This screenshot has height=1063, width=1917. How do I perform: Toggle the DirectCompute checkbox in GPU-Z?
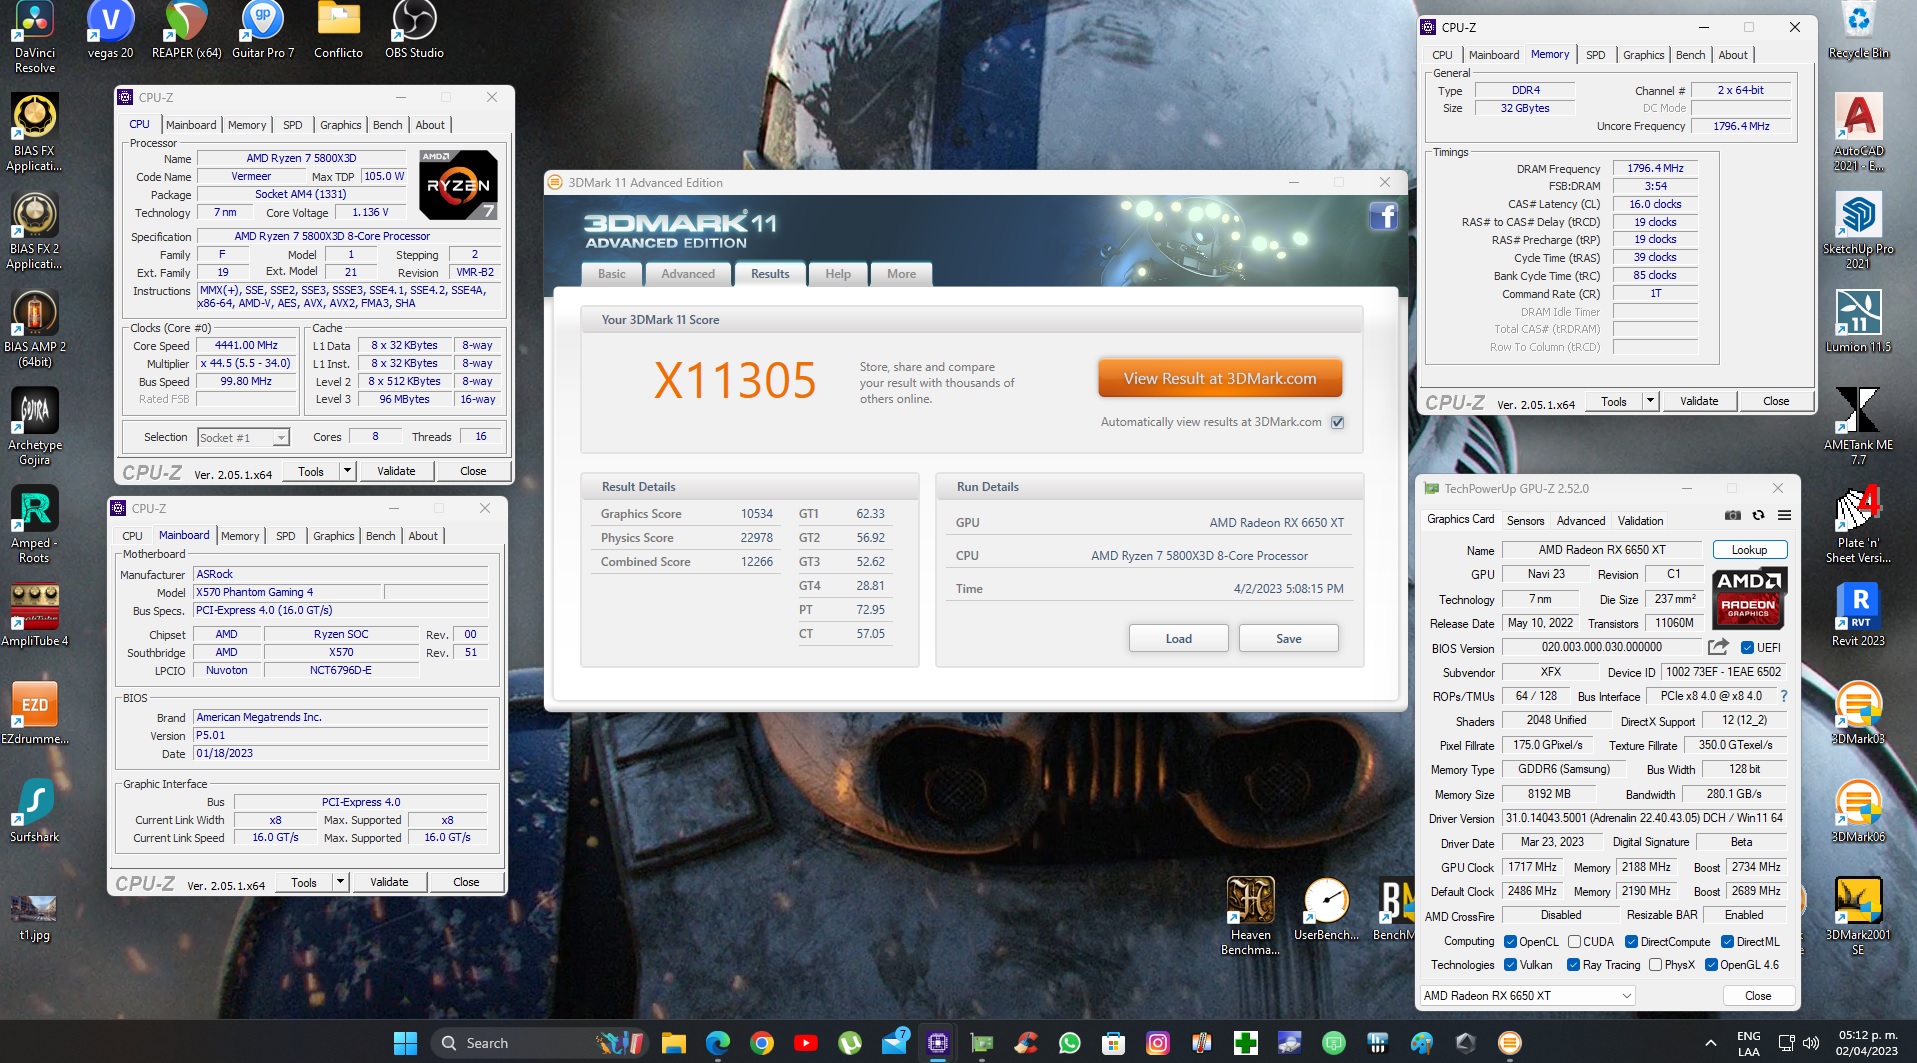1631,941
